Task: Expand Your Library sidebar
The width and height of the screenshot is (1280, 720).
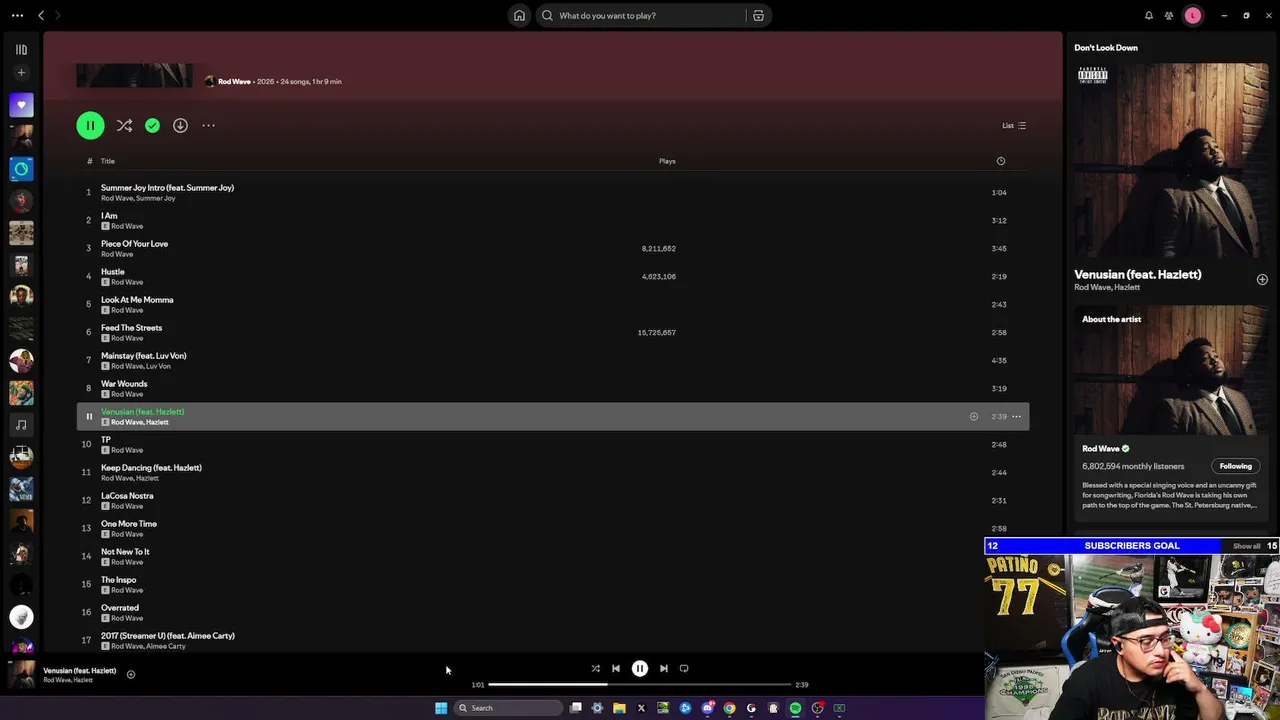Action: (x=21, y=49)
